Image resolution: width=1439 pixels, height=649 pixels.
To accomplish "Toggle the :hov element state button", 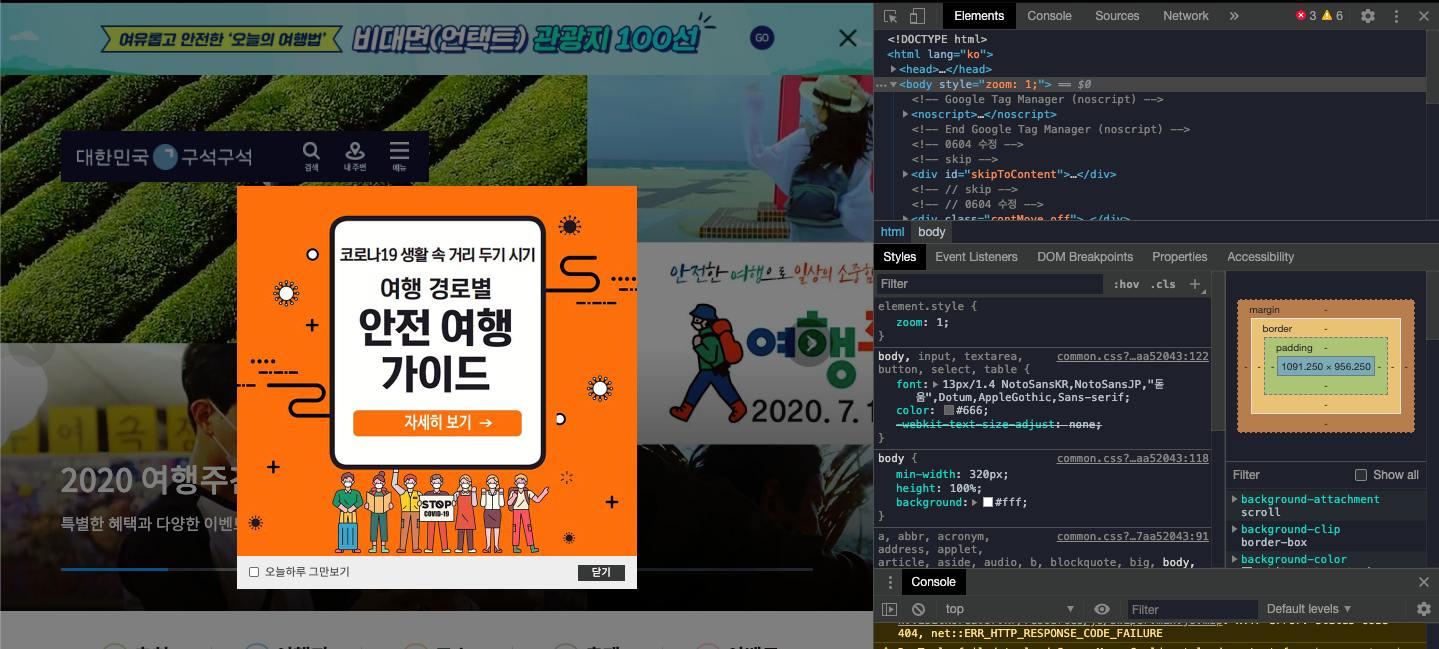I will [1126, 284].
